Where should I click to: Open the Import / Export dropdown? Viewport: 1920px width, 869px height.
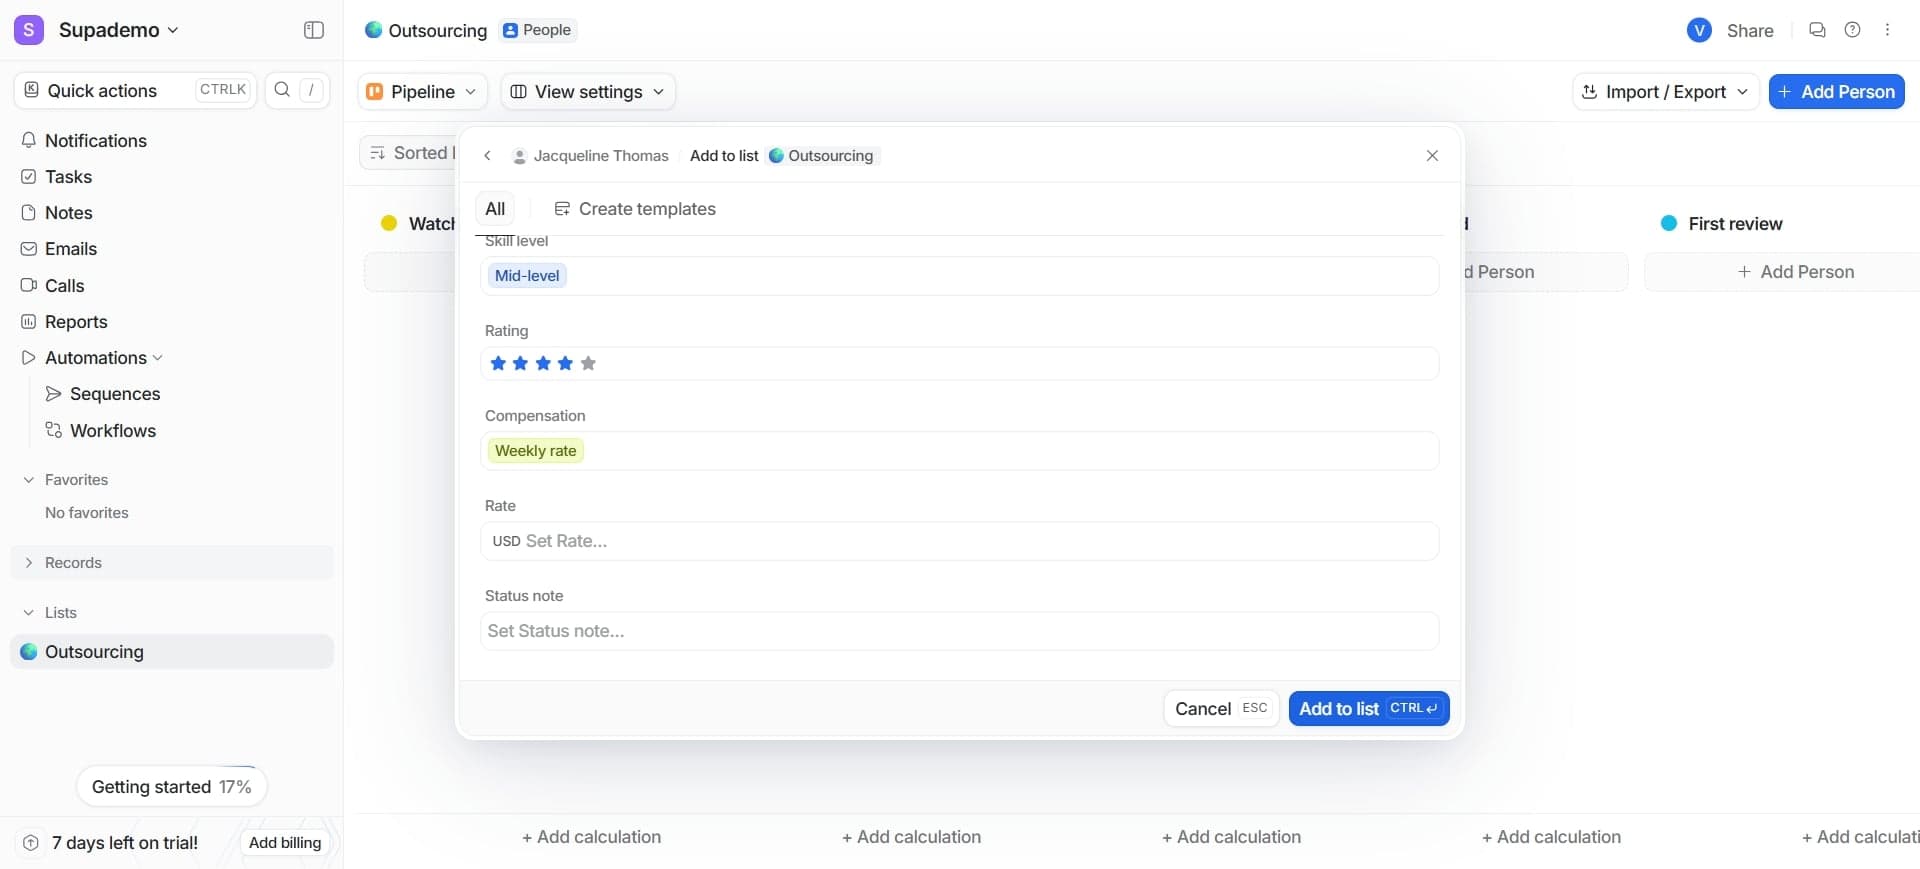[1665, 91]
